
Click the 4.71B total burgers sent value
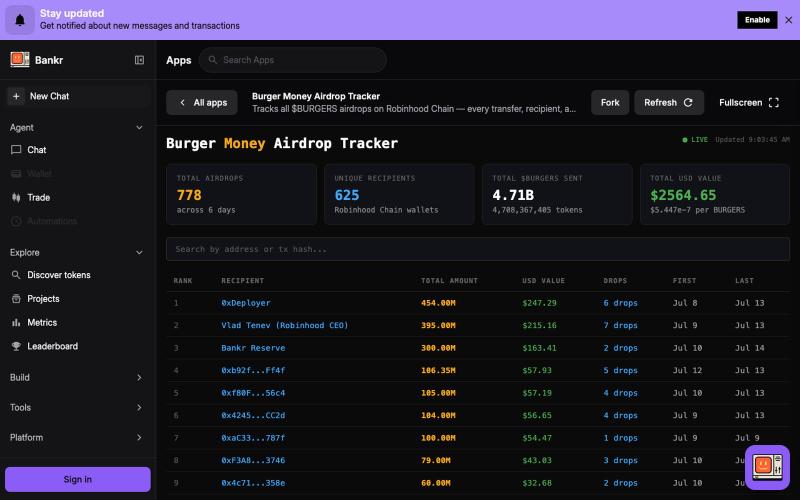tap(513, 195)
